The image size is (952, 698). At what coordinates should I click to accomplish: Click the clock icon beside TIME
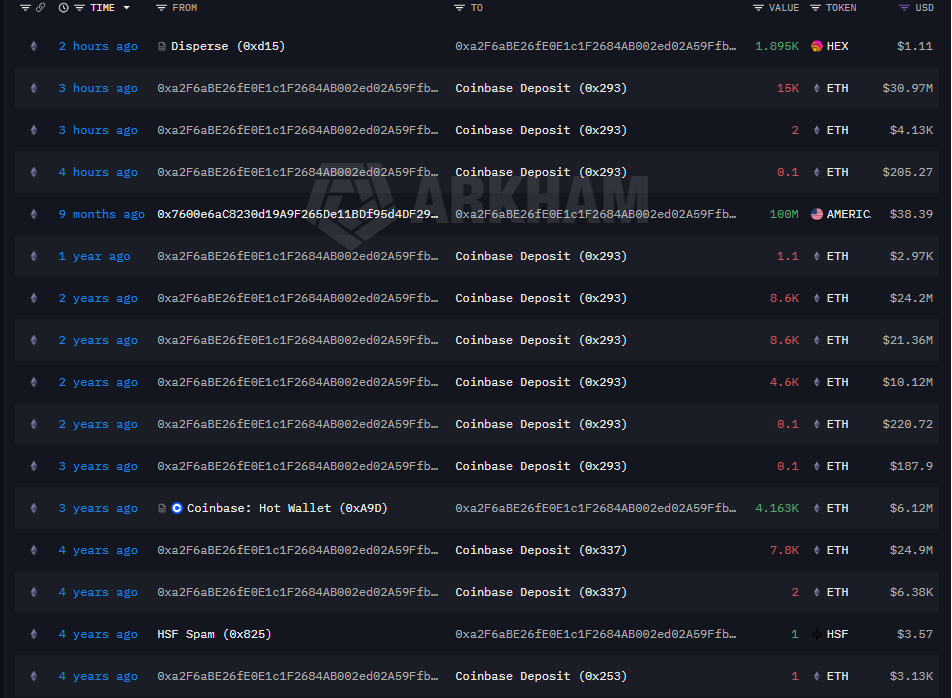coord(63,8)
